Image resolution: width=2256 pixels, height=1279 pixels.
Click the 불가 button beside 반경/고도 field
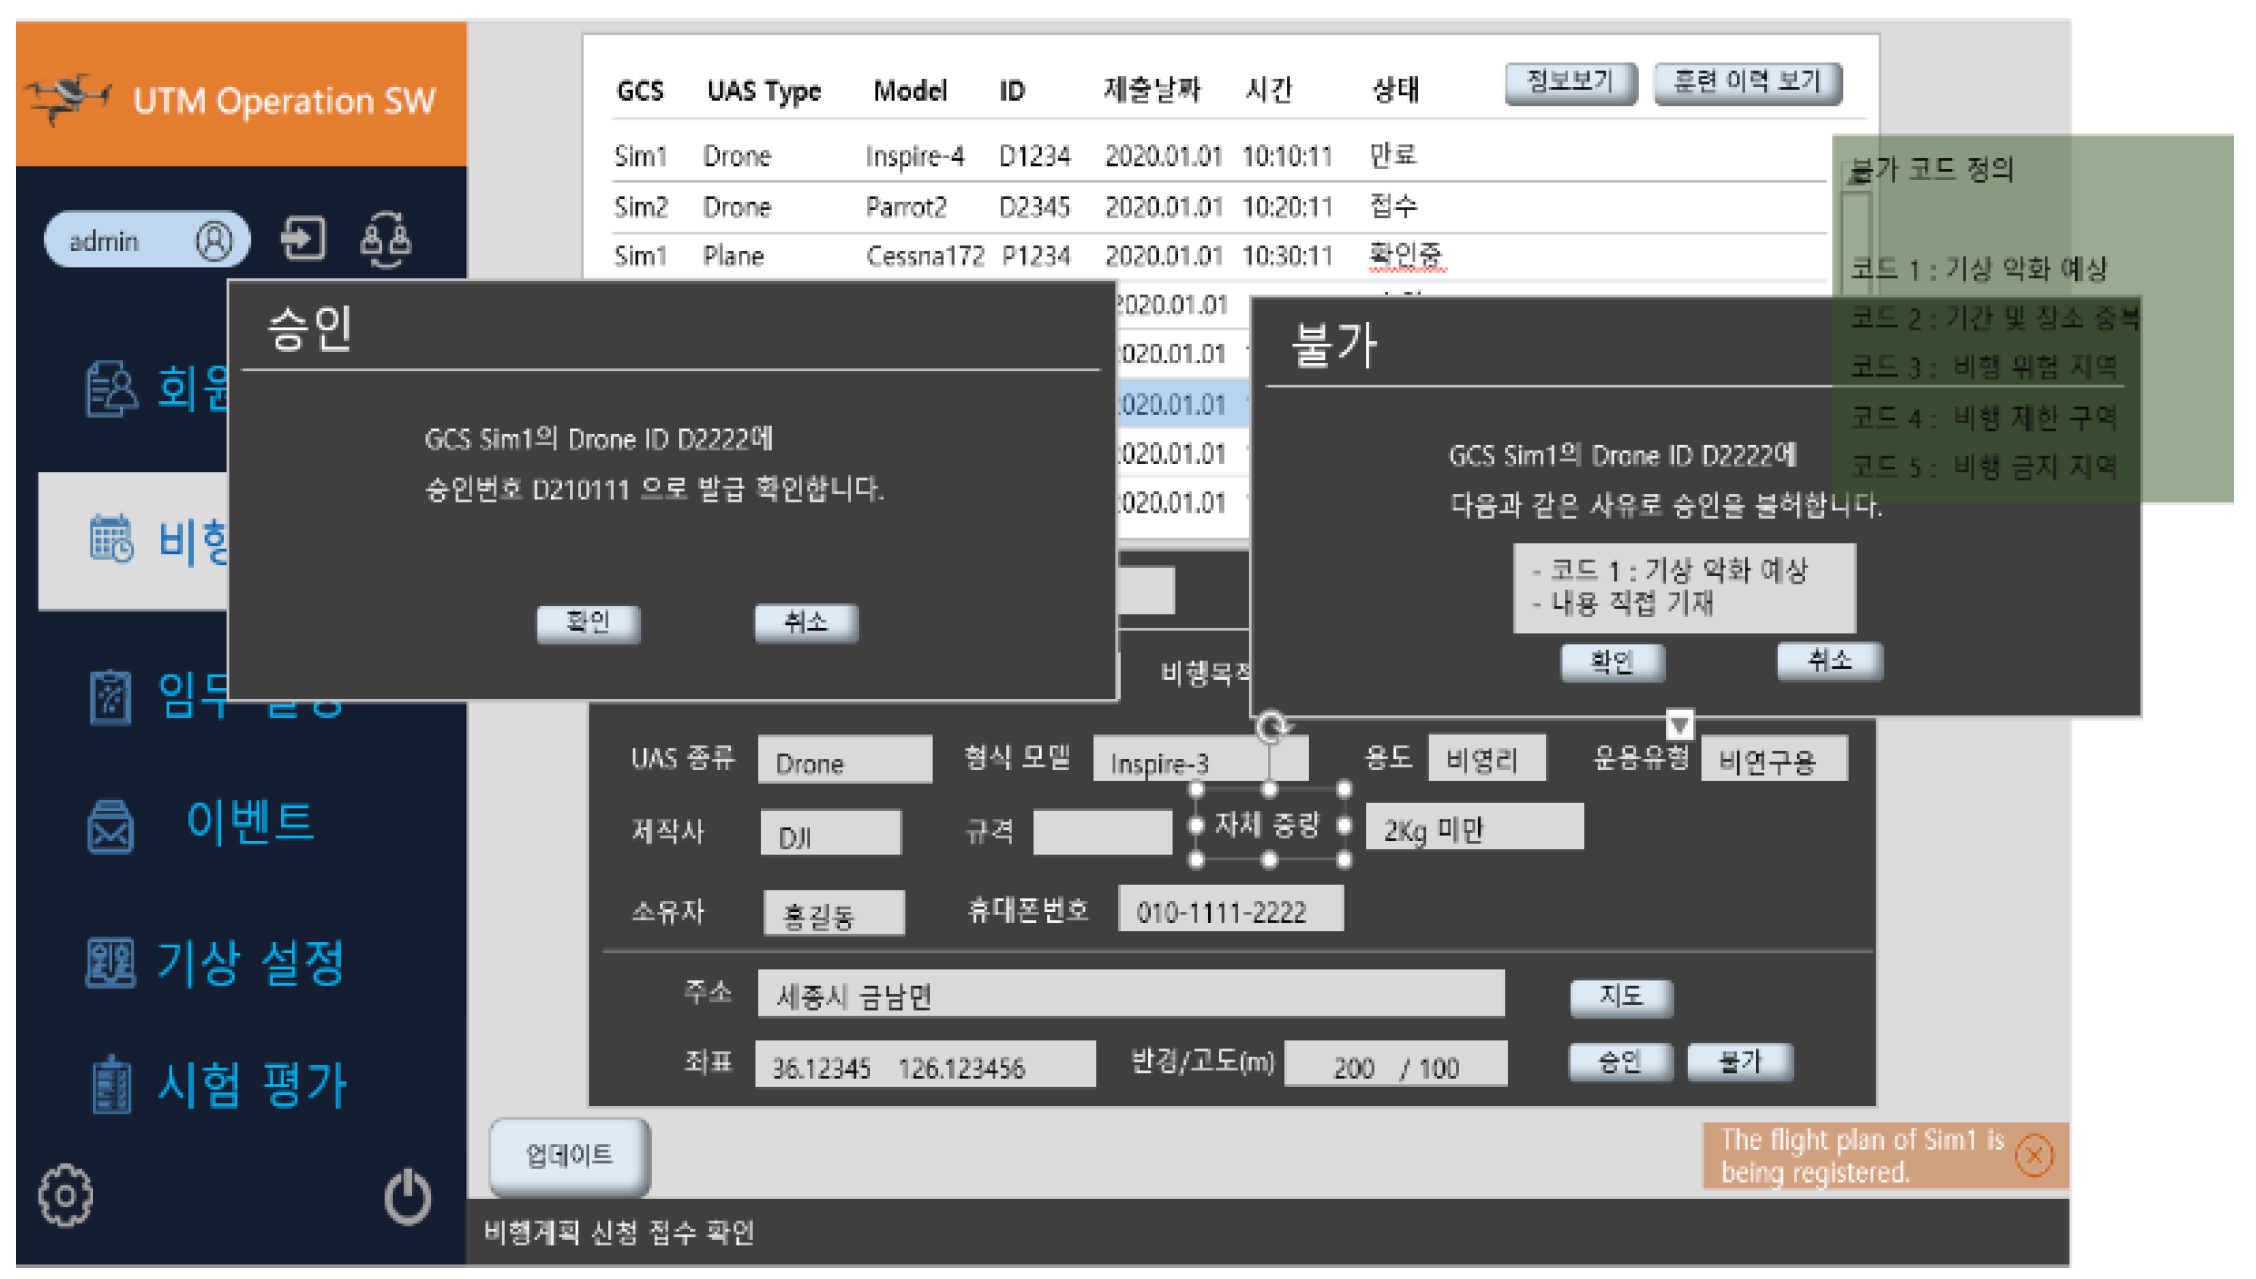1740,1062
